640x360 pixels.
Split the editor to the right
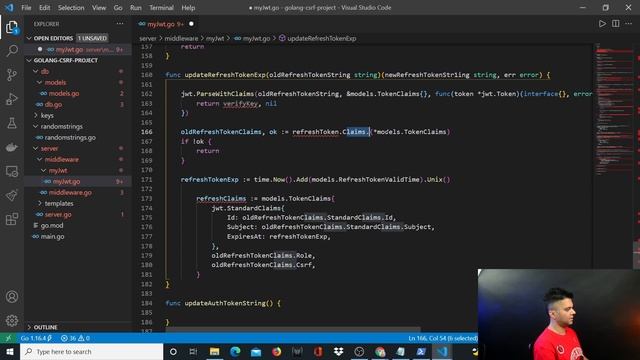point(616,24)
